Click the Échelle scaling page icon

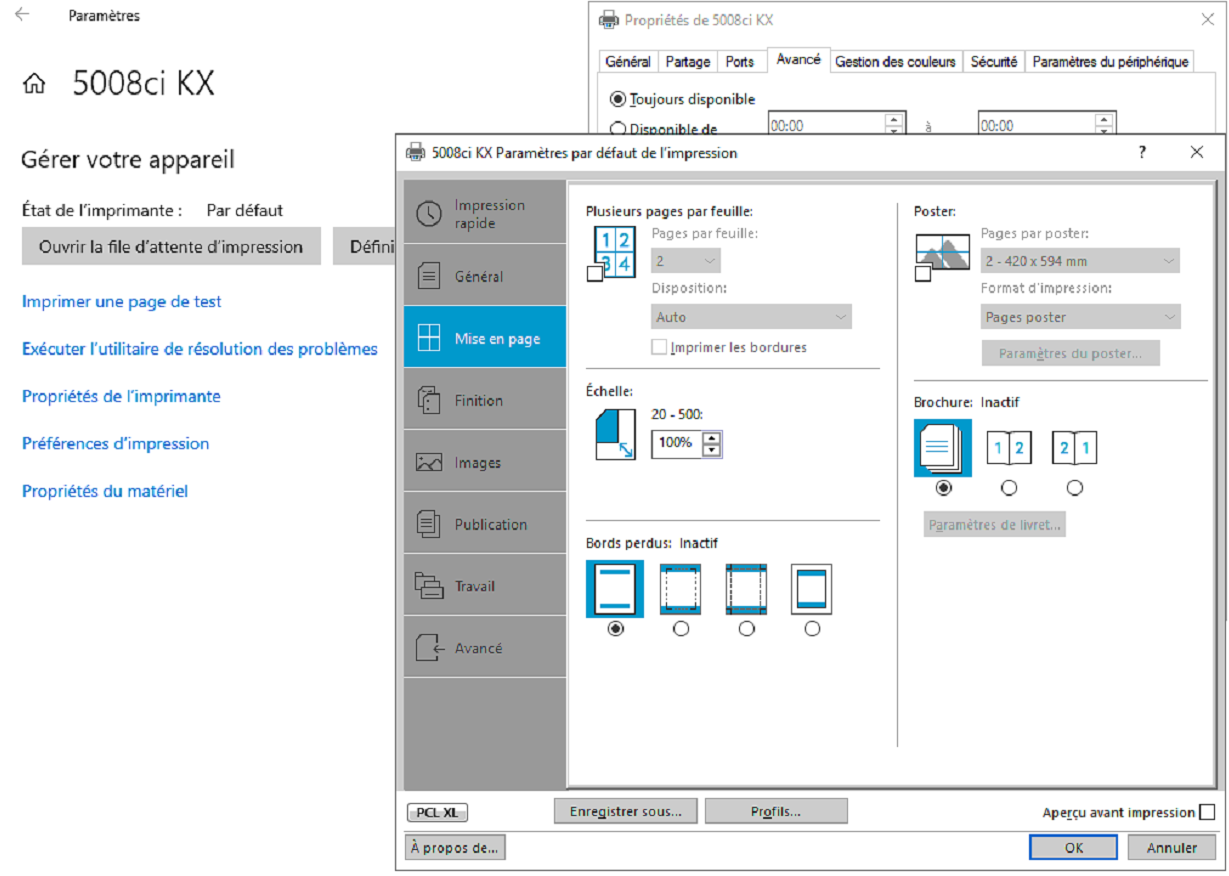(x=615, y=433)
